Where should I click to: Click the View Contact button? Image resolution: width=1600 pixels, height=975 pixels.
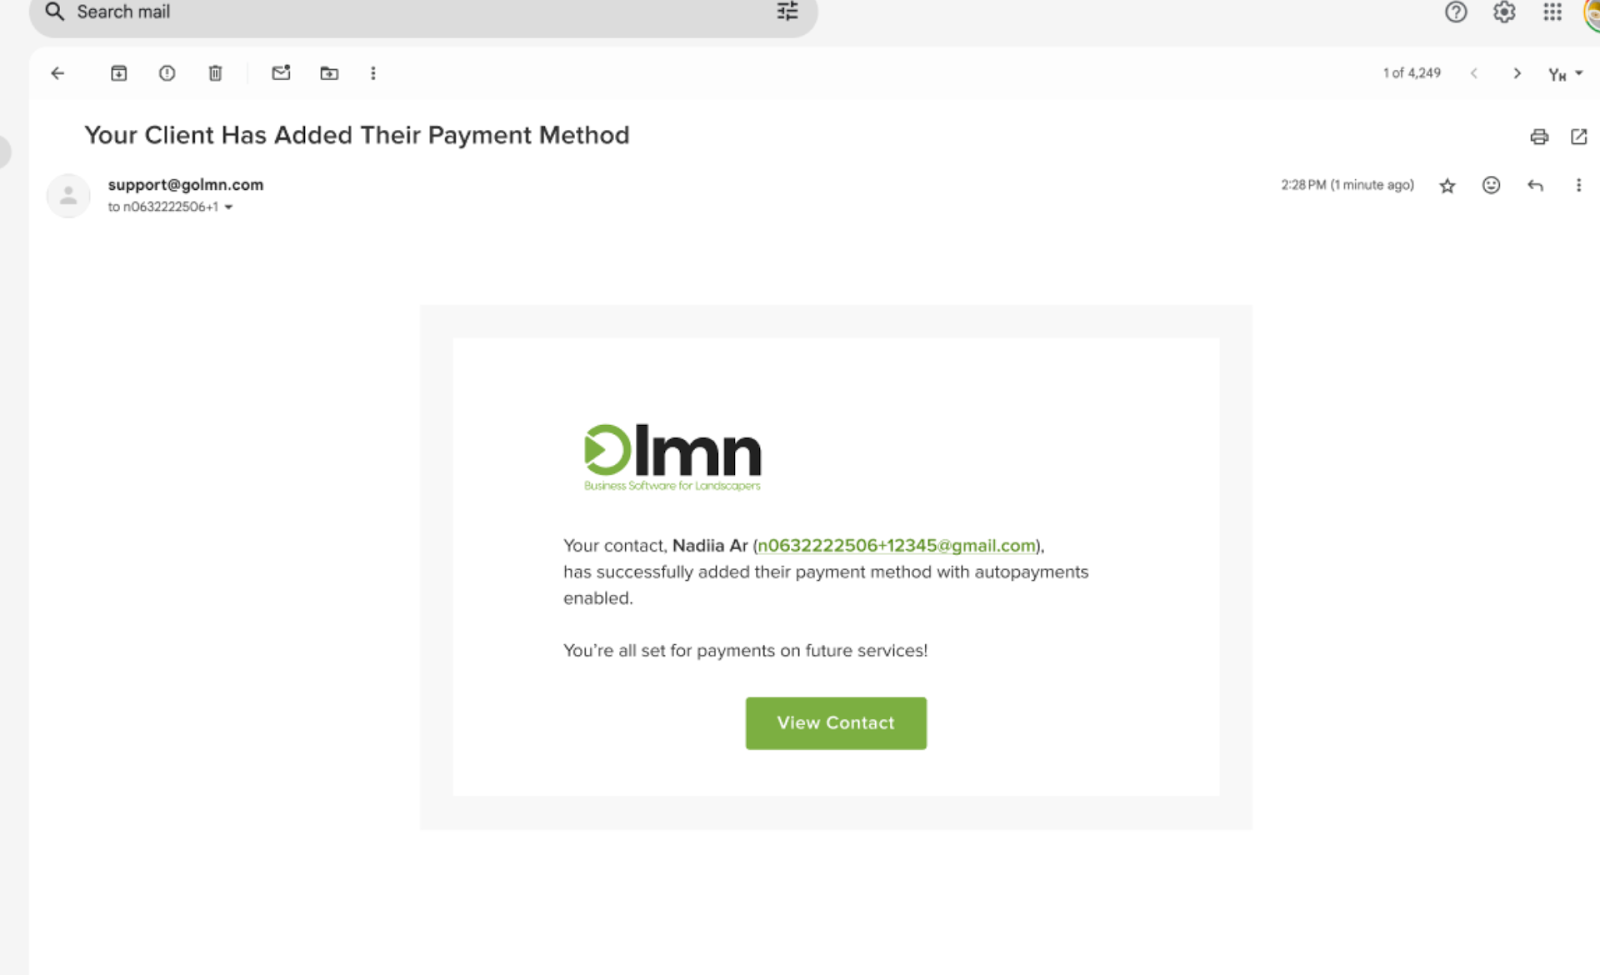pos(836,723)
